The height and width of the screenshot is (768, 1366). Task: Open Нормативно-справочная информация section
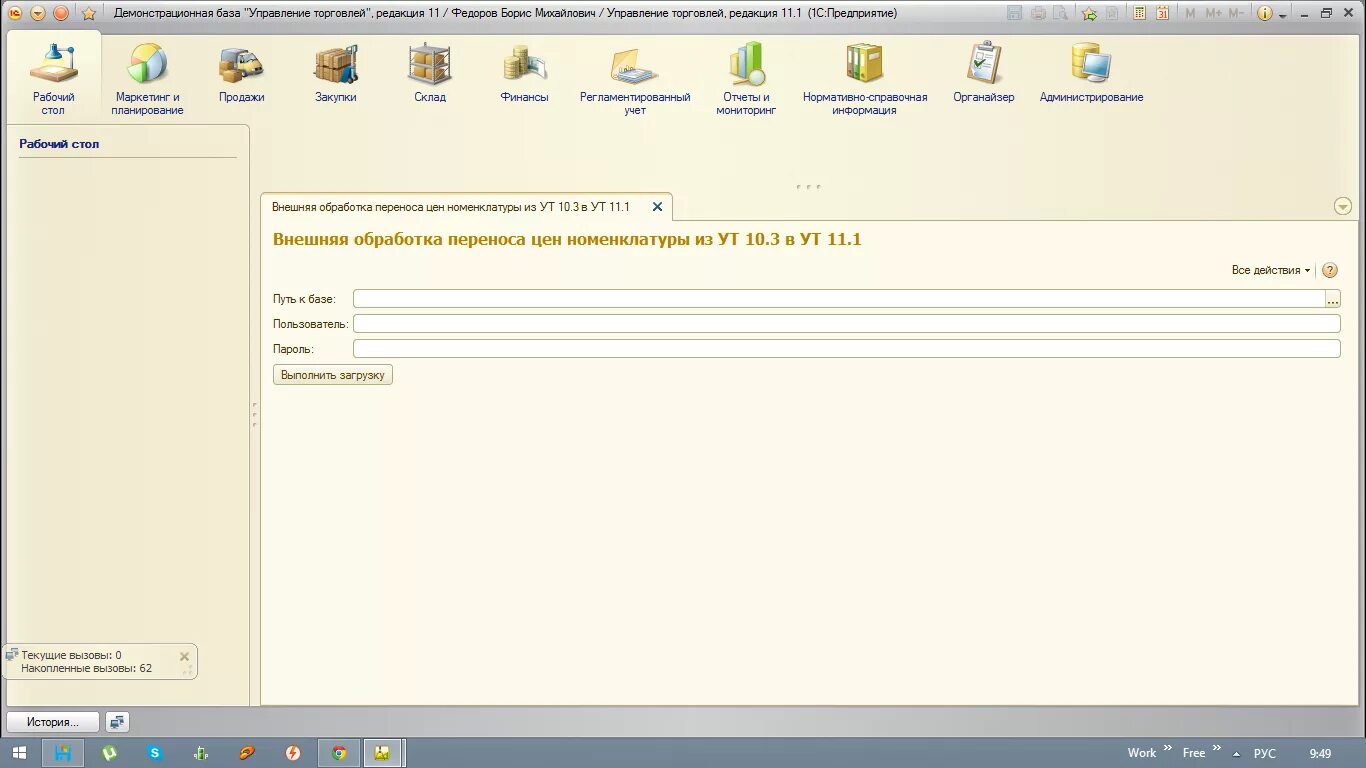865,80
